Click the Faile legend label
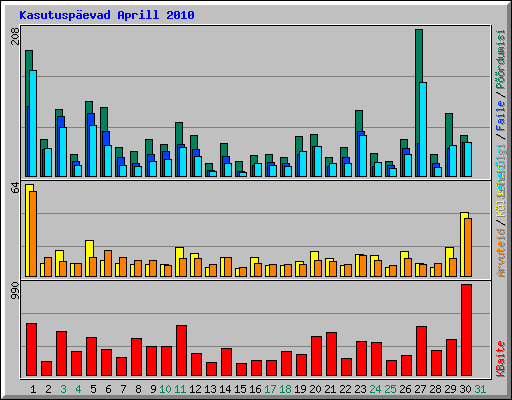The width and height of the screenshot is (512, 400). pyautogui.click(x=501, y=116)
